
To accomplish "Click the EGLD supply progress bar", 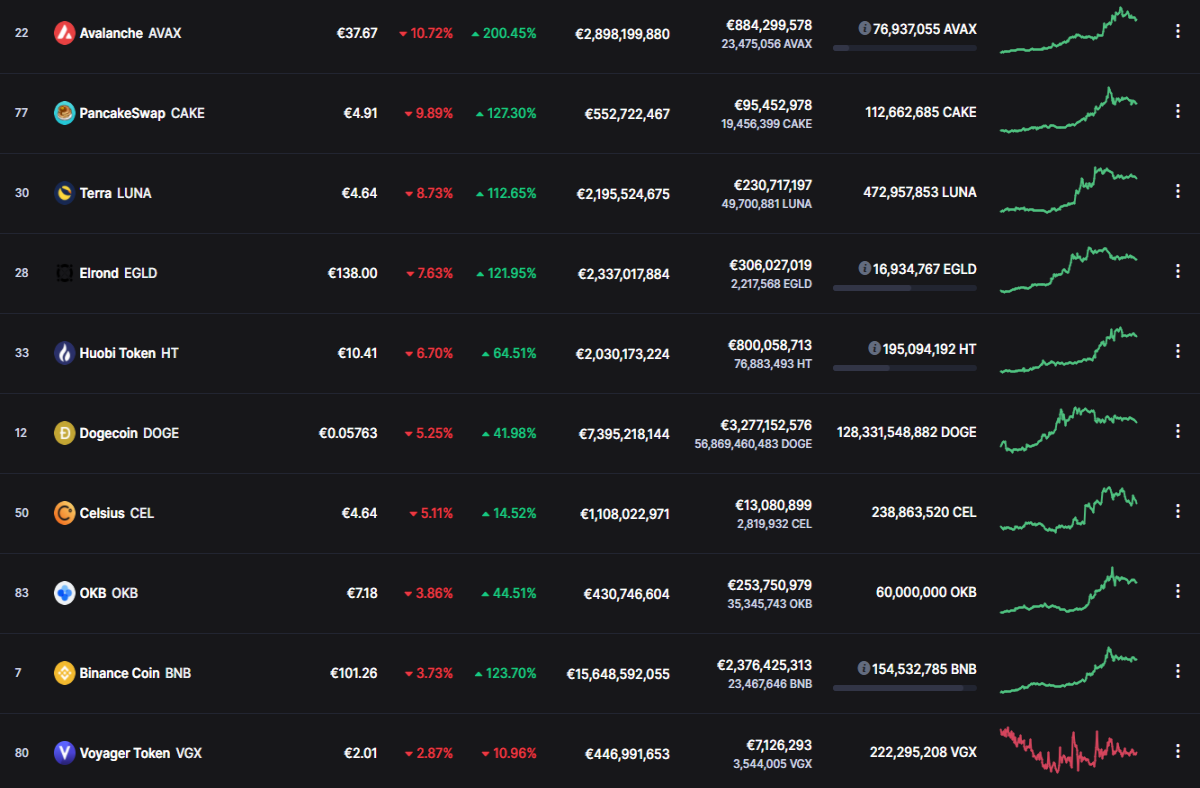I will (905, 288).
